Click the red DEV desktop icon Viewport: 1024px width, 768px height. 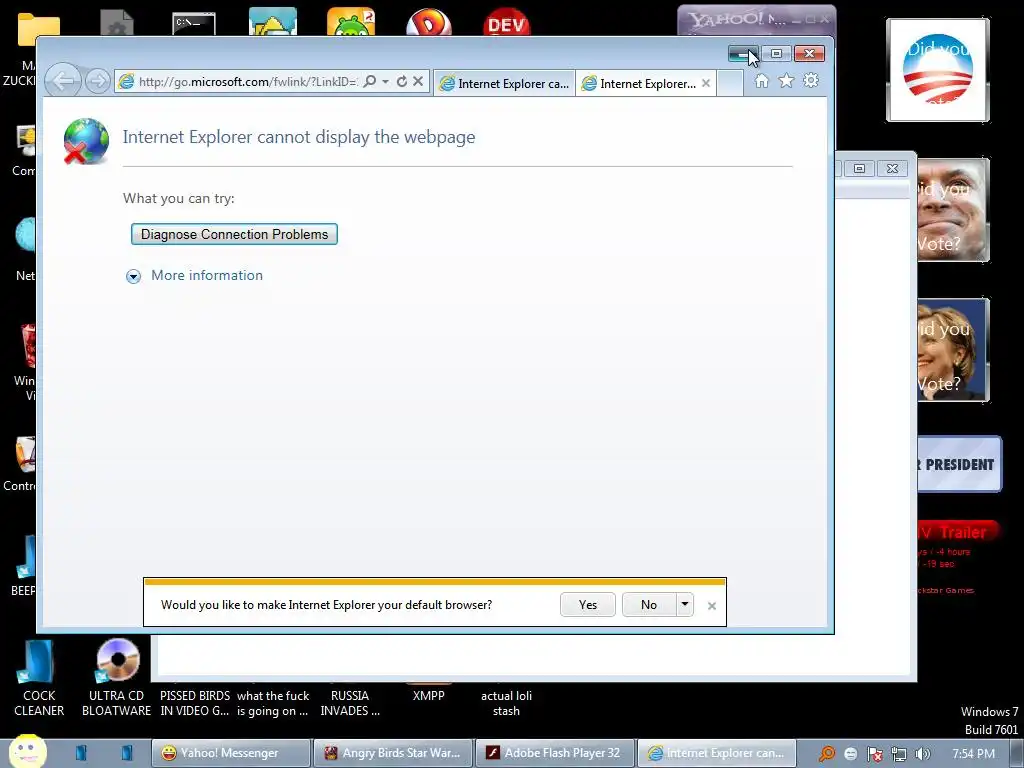pyautogui.click(x=507, y=22)
